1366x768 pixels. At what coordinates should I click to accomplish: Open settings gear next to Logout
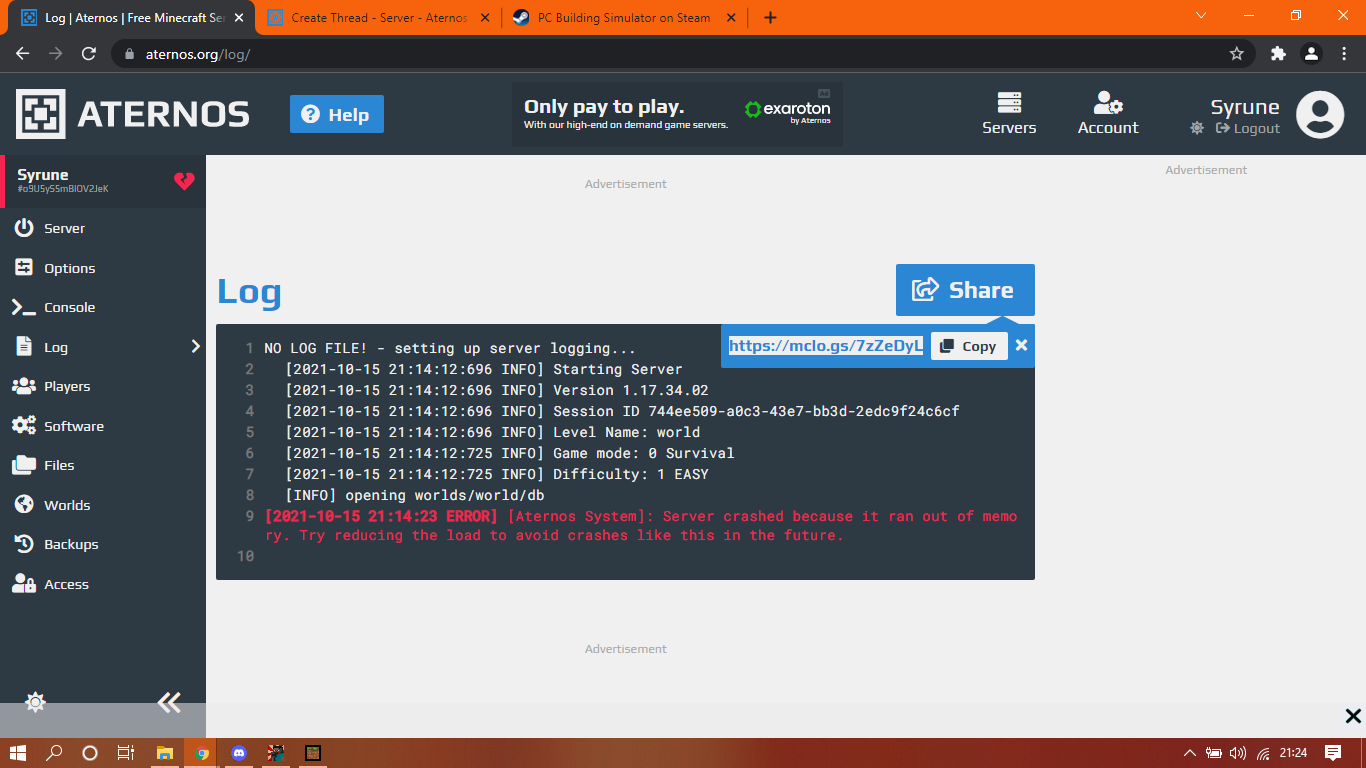tap(1197, 128)
